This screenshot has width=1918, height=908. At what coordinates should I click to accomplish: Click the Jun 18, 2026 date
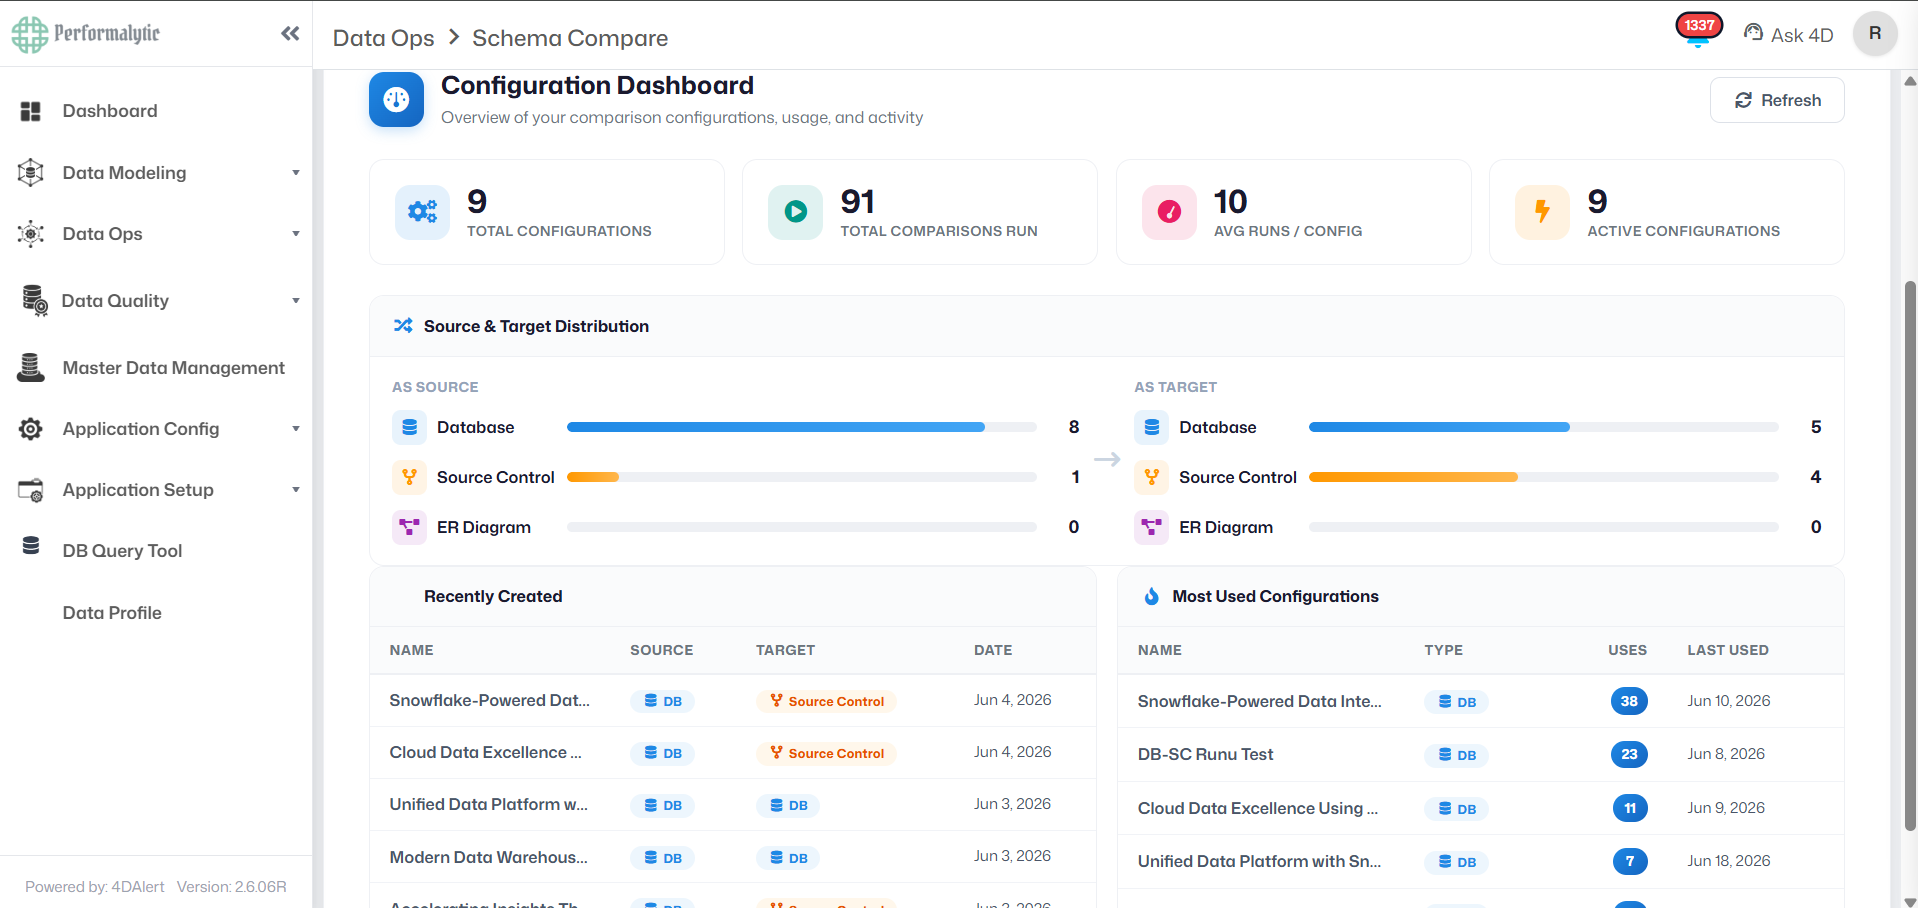click(1728, 861)
